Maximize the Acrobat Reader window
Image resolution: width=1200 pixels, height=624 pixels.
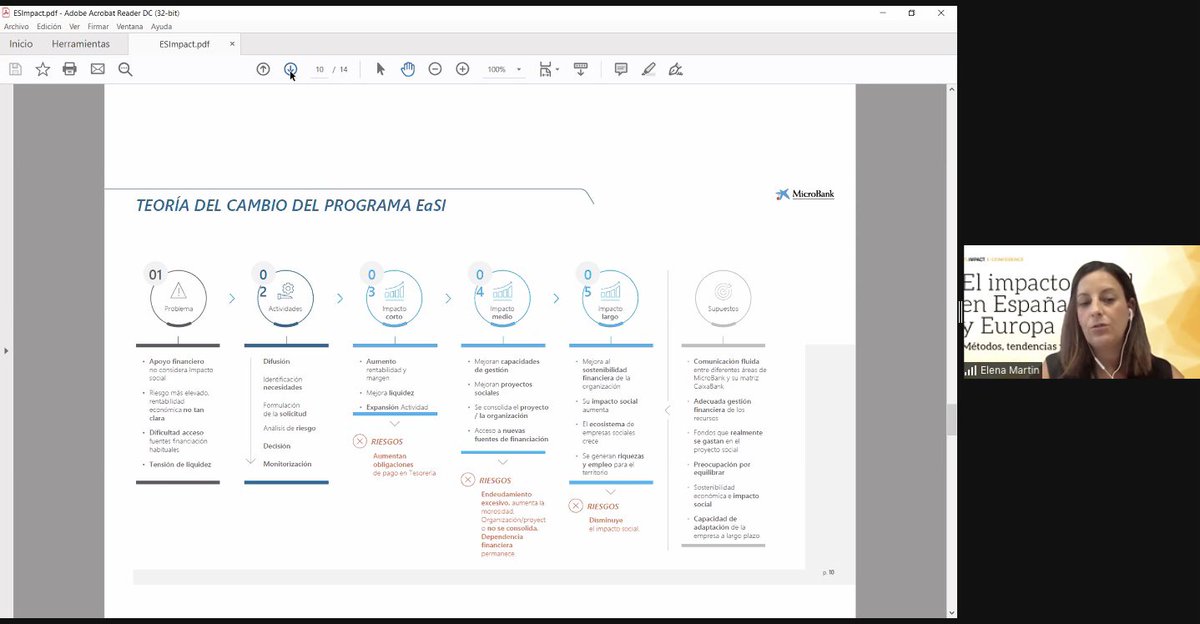click(x=911, y=13)
